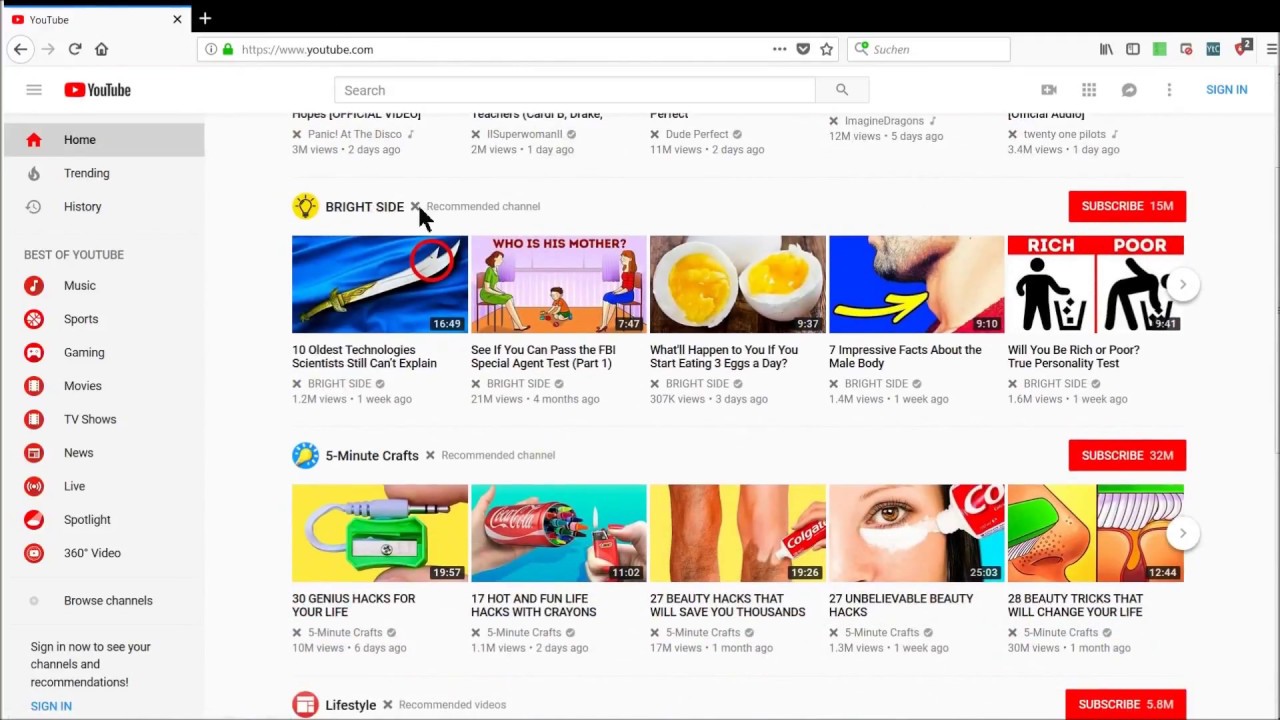
Task: Open the Rich or Poor personality test thumbnail
Action: pos(1096,284)
